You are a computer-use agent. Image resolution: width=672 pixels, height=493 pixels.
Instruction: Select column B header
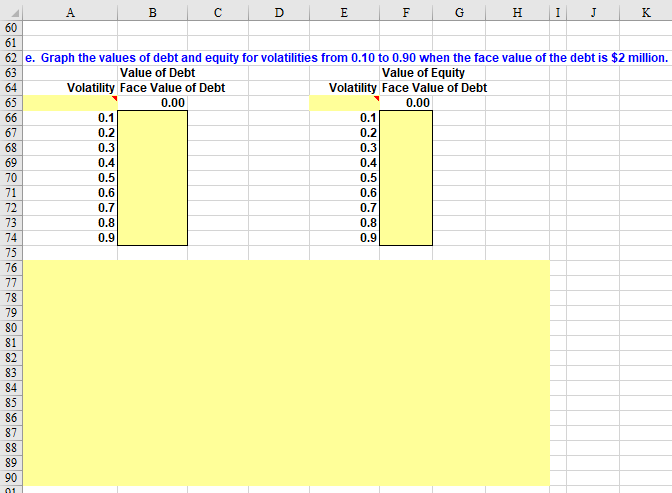pos(153,13)
